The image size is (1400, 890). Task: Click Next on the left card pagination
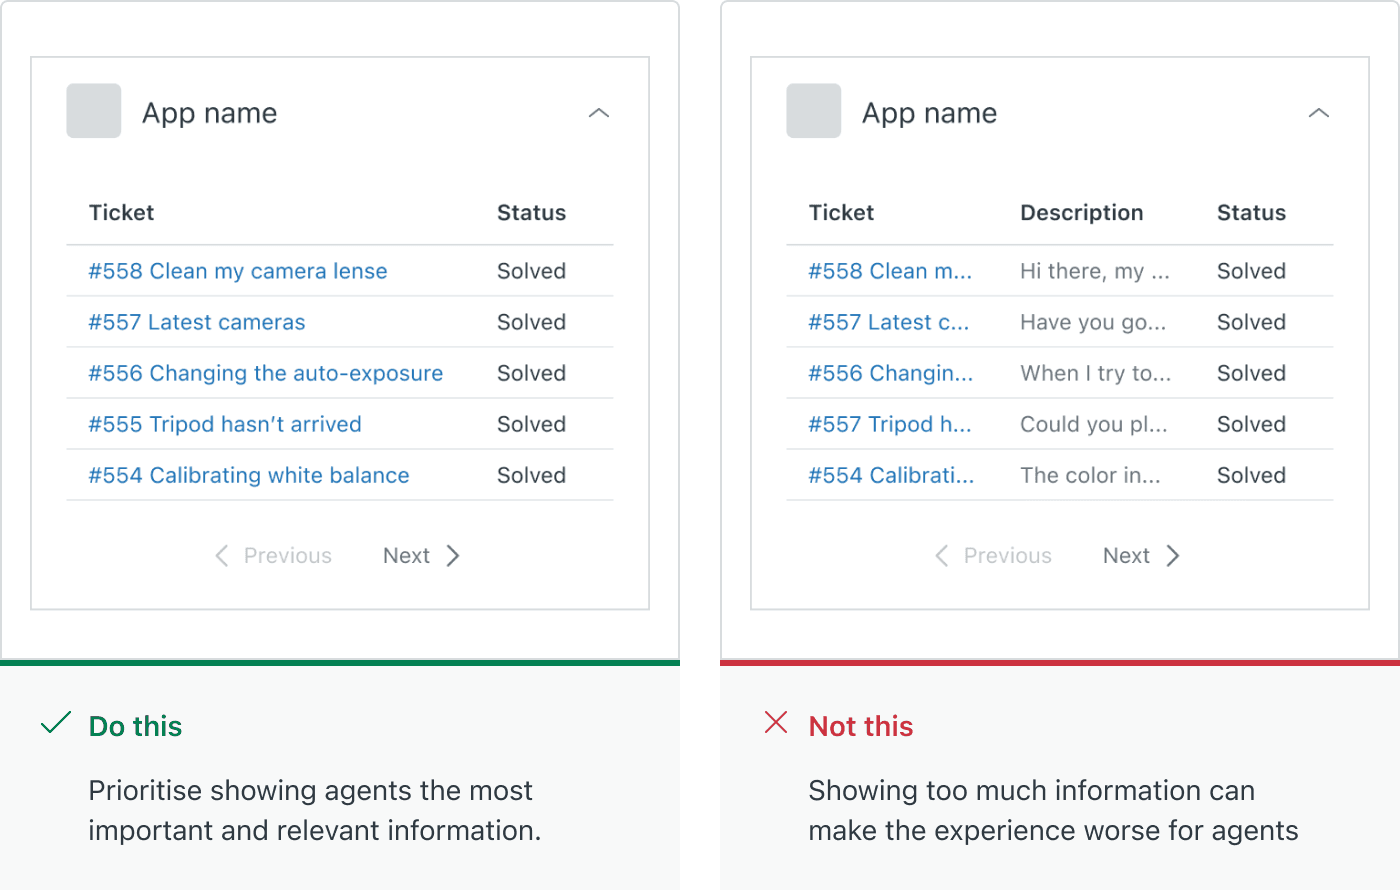[x=406, y=555]
